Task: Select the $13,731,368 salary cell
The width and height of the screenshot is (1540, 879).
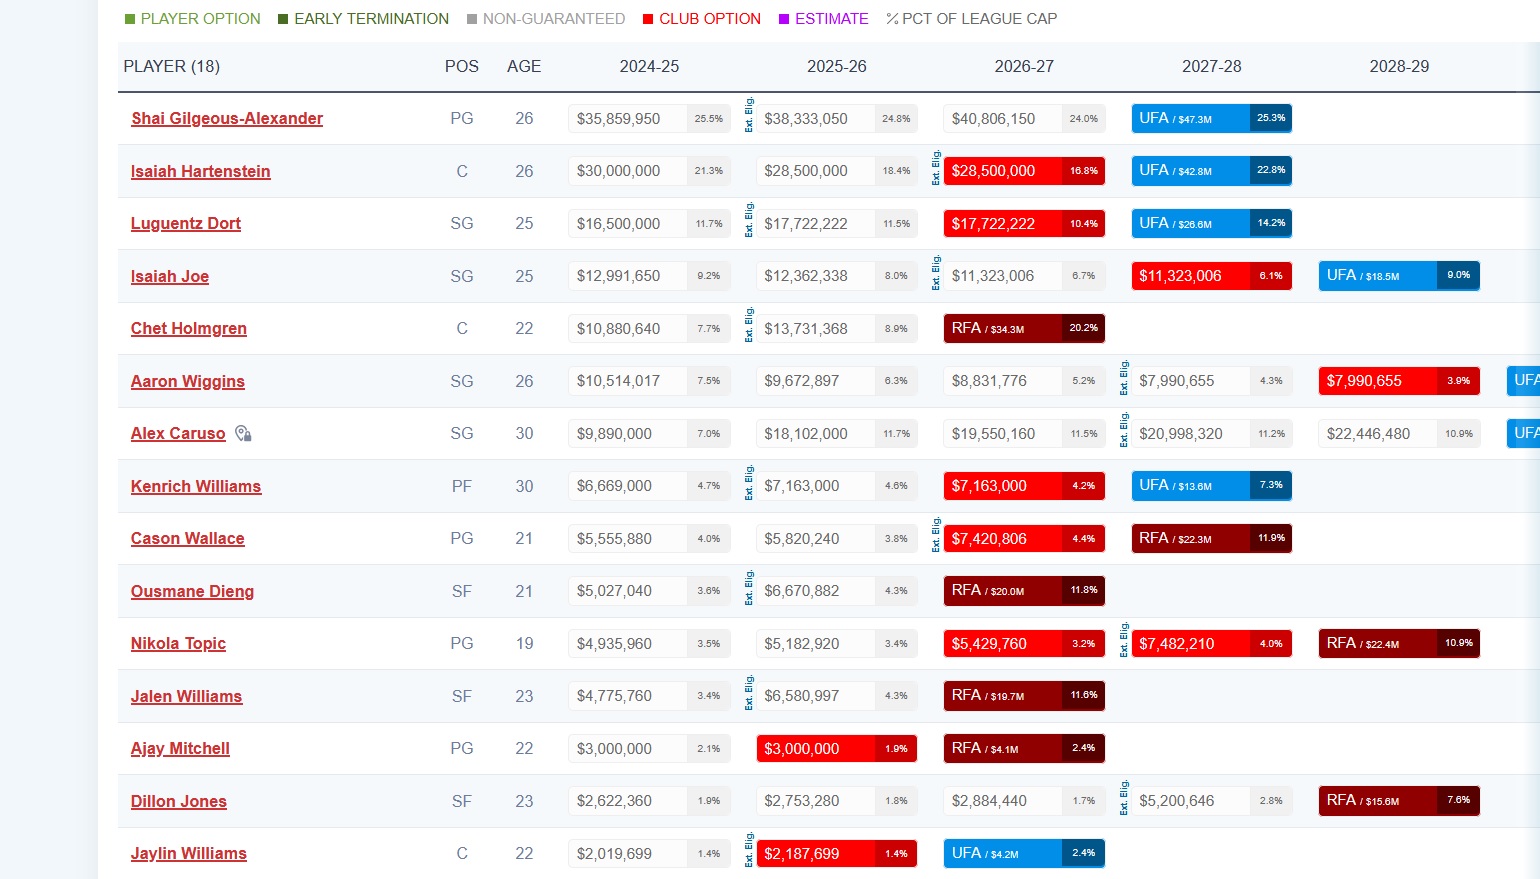Action: [837, 328]
